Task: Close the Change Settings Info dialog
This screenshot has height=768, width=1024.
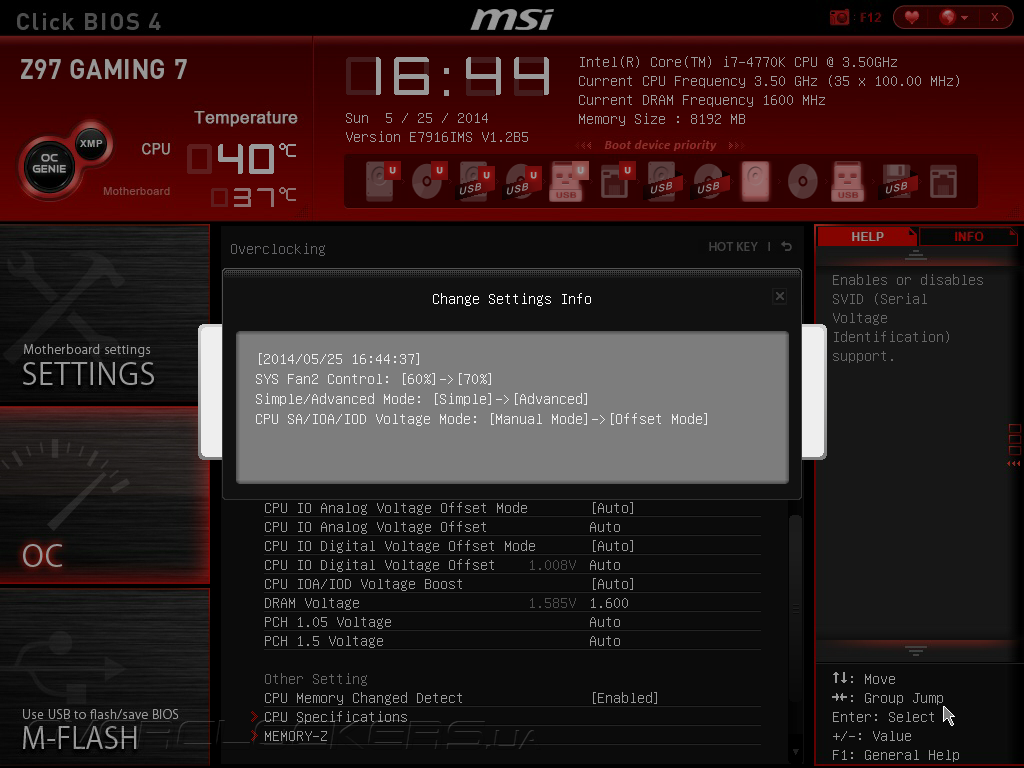Action: 780,296
